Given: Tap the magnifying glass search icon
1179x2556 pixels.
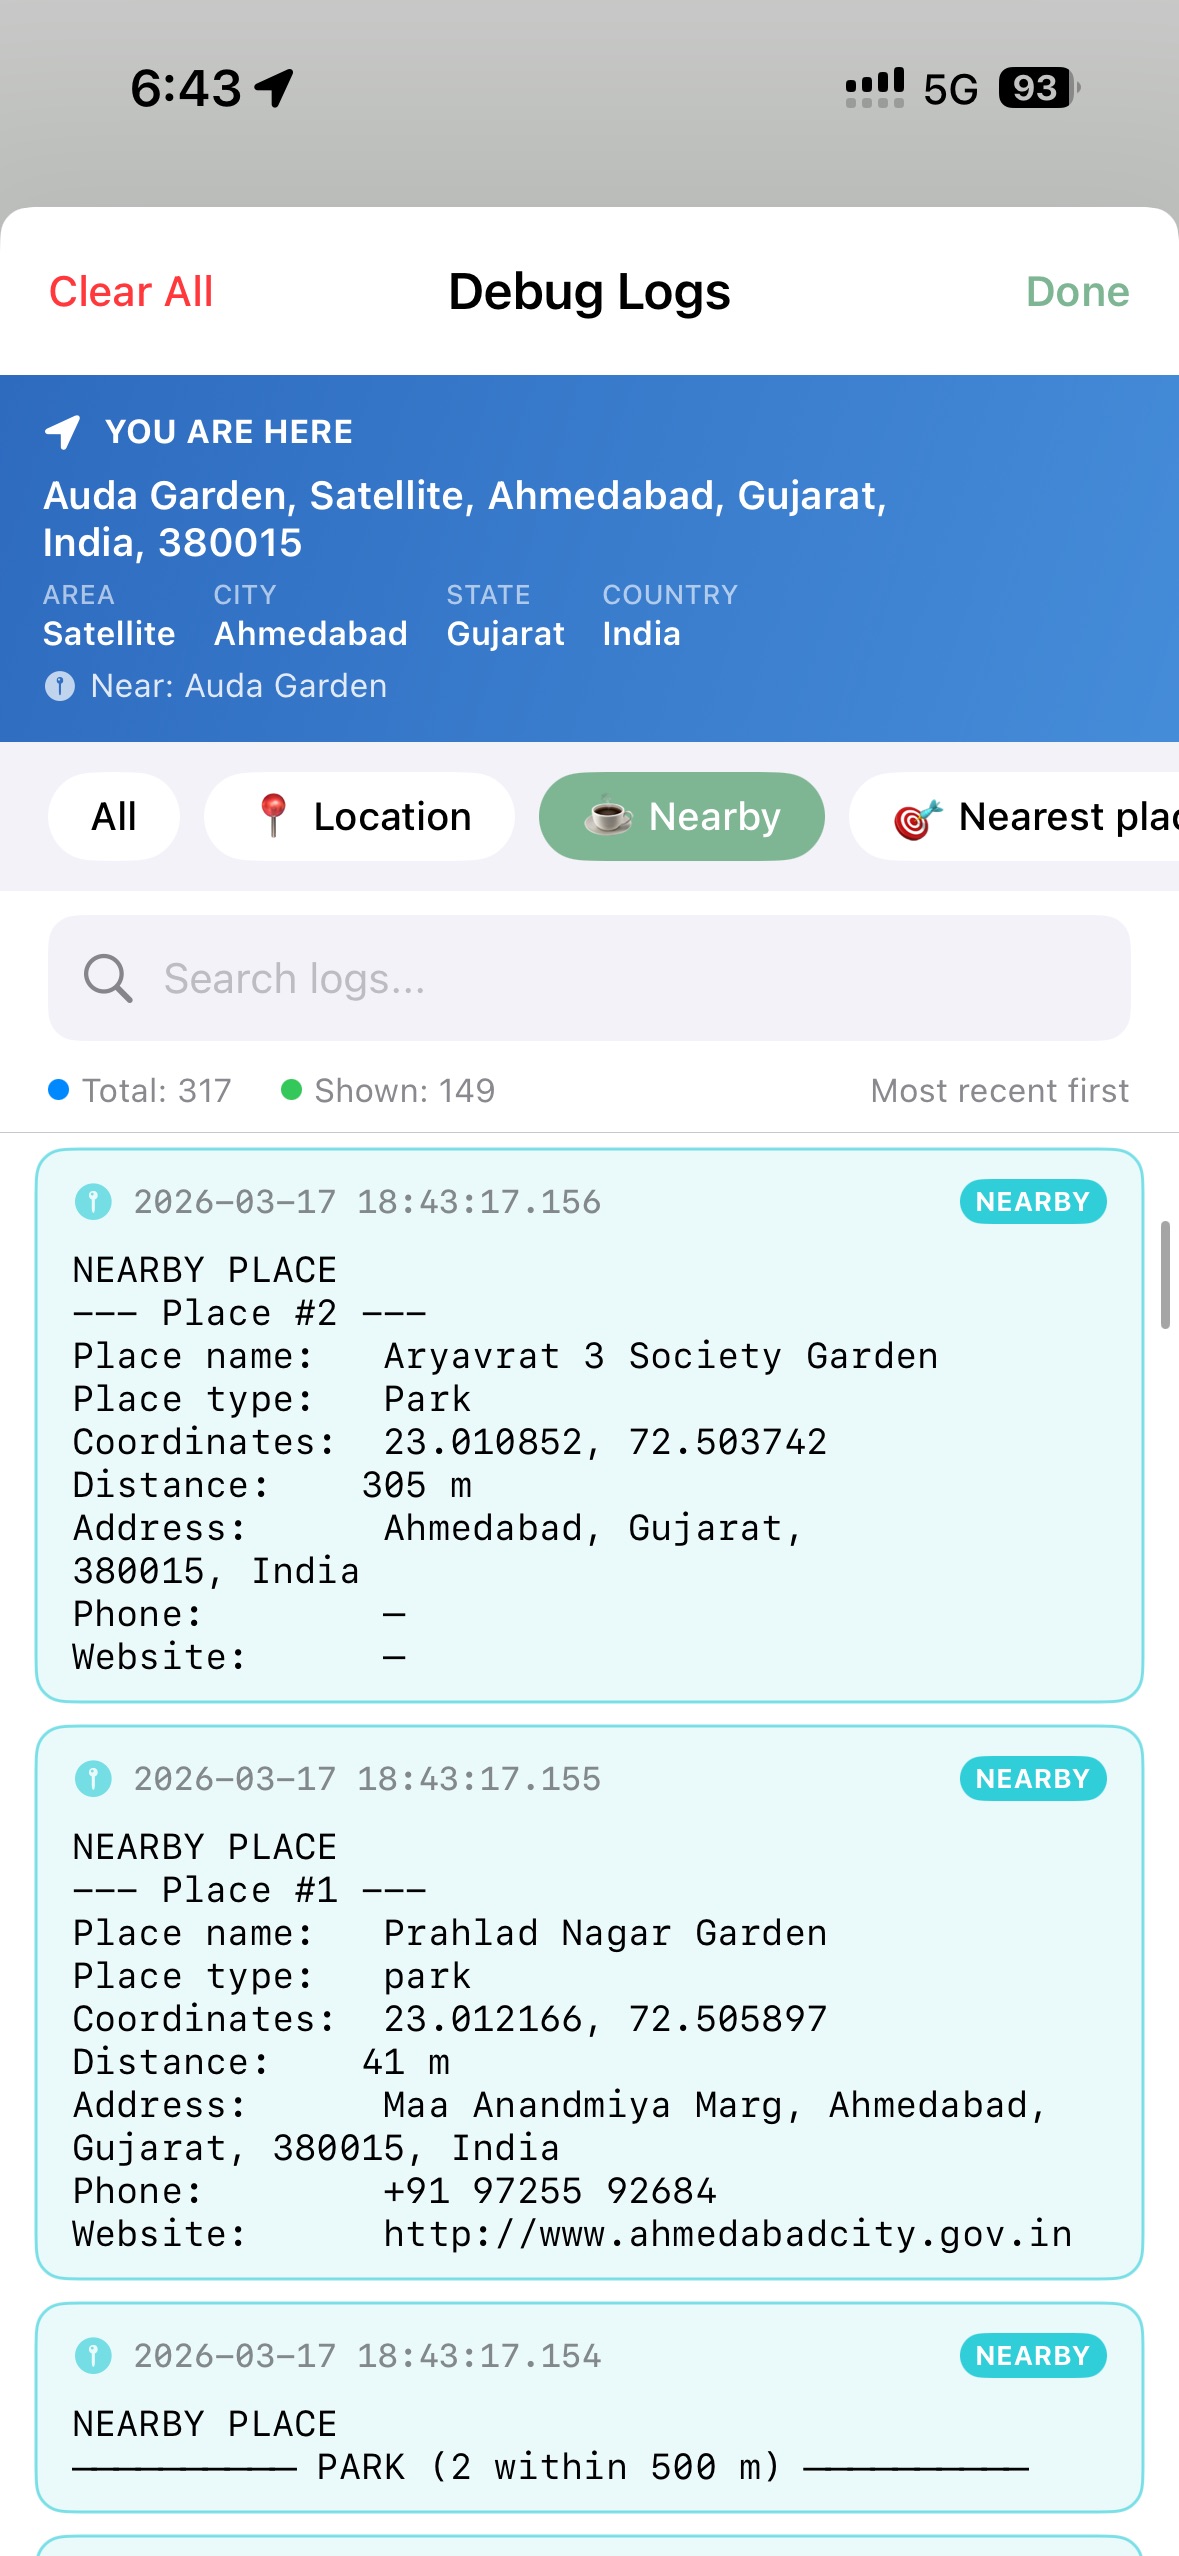Looking at the screenshot, I should coord(108,978).
